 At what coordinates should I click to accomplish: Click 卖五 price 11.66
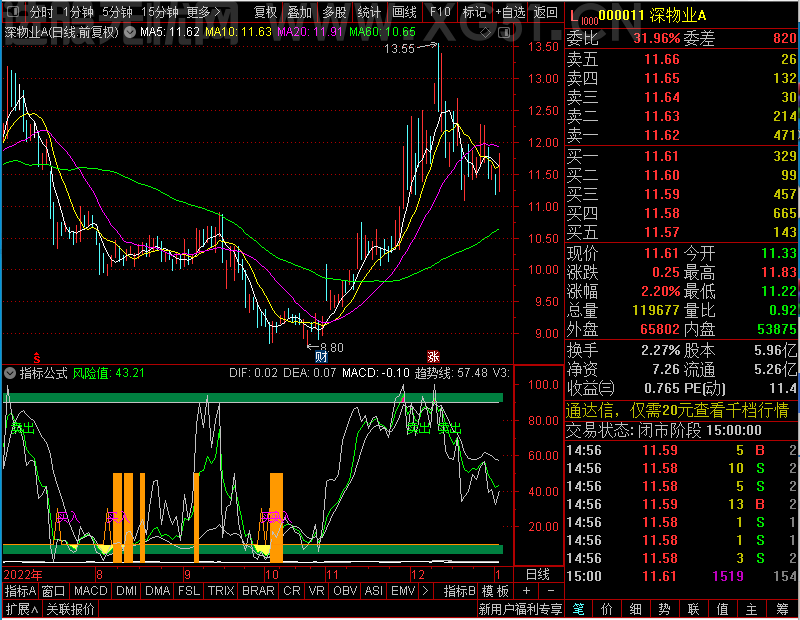[662, 60]
